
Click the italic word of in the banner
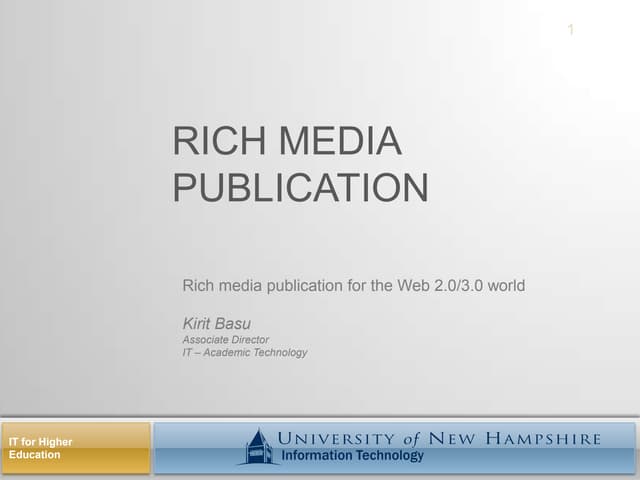pyautogui.click(x=412, y=438)
